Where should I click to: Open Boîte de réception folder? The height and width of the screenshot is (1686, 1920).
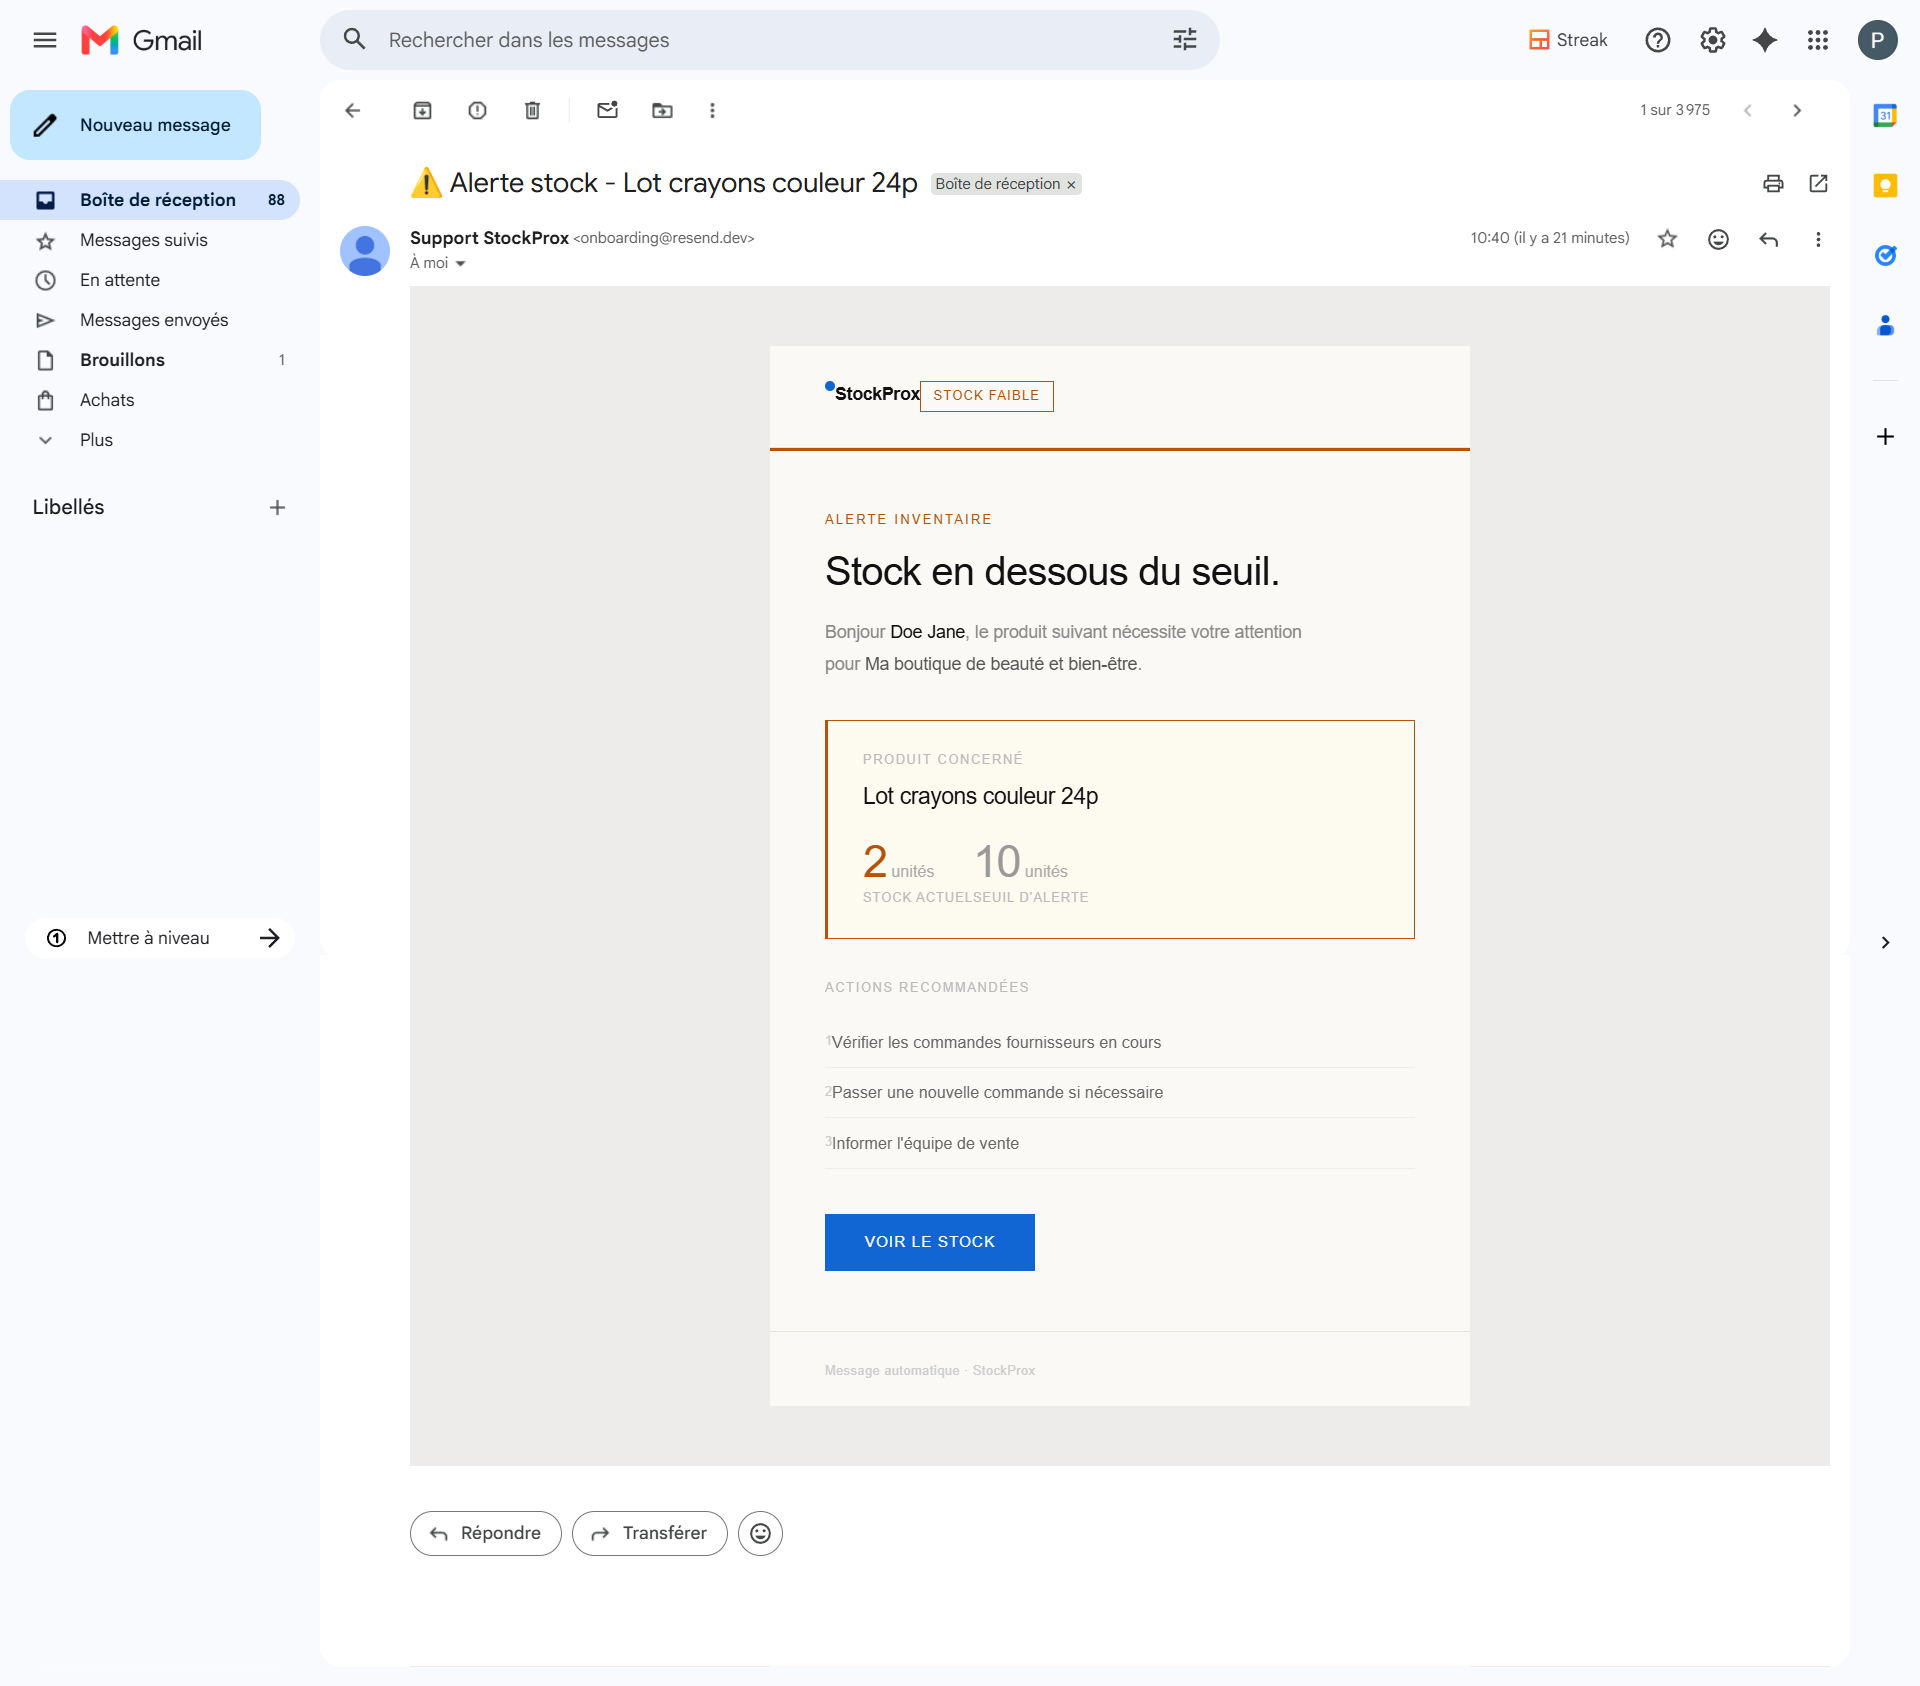click(x=150, y=200)
